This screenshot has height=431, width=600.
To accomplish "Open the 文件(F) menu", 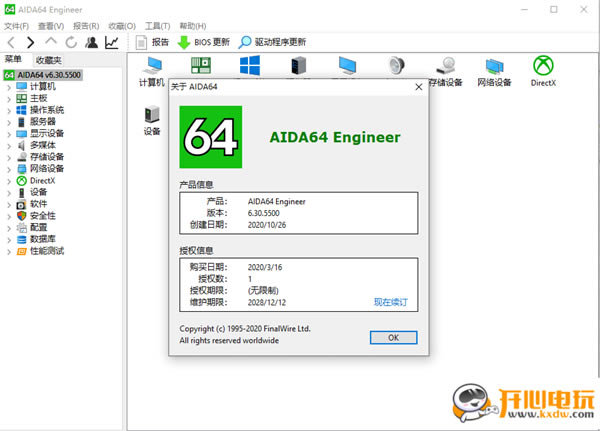I will pos(16,26).
